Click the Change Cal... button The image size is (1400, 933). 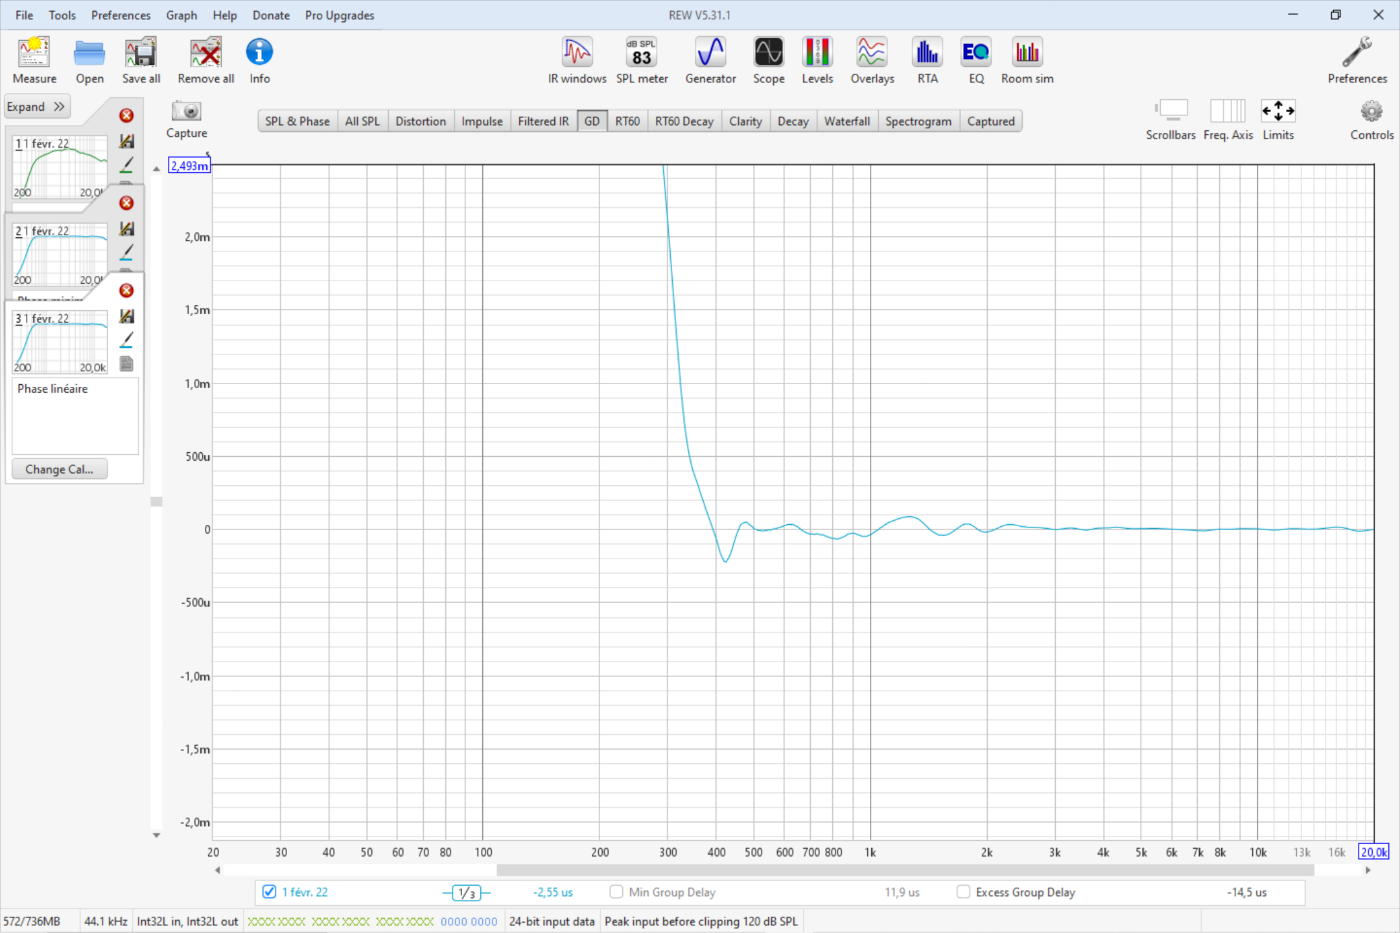click(59, 469)
